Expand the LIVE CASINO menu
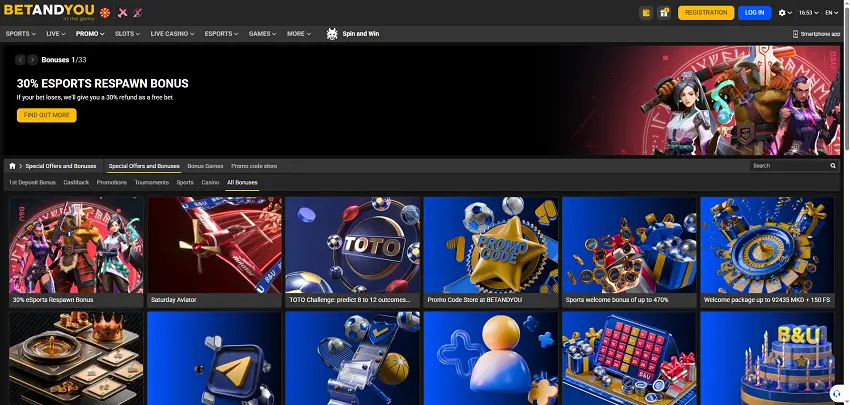Viewport: 850px width, 405px height. (172, 34)
